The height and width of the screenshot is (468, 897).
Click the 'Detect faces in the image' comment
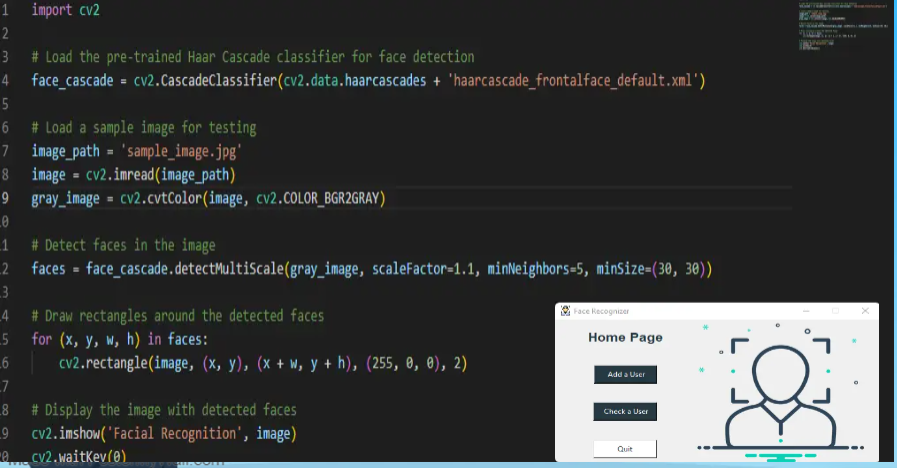[124, 245]
